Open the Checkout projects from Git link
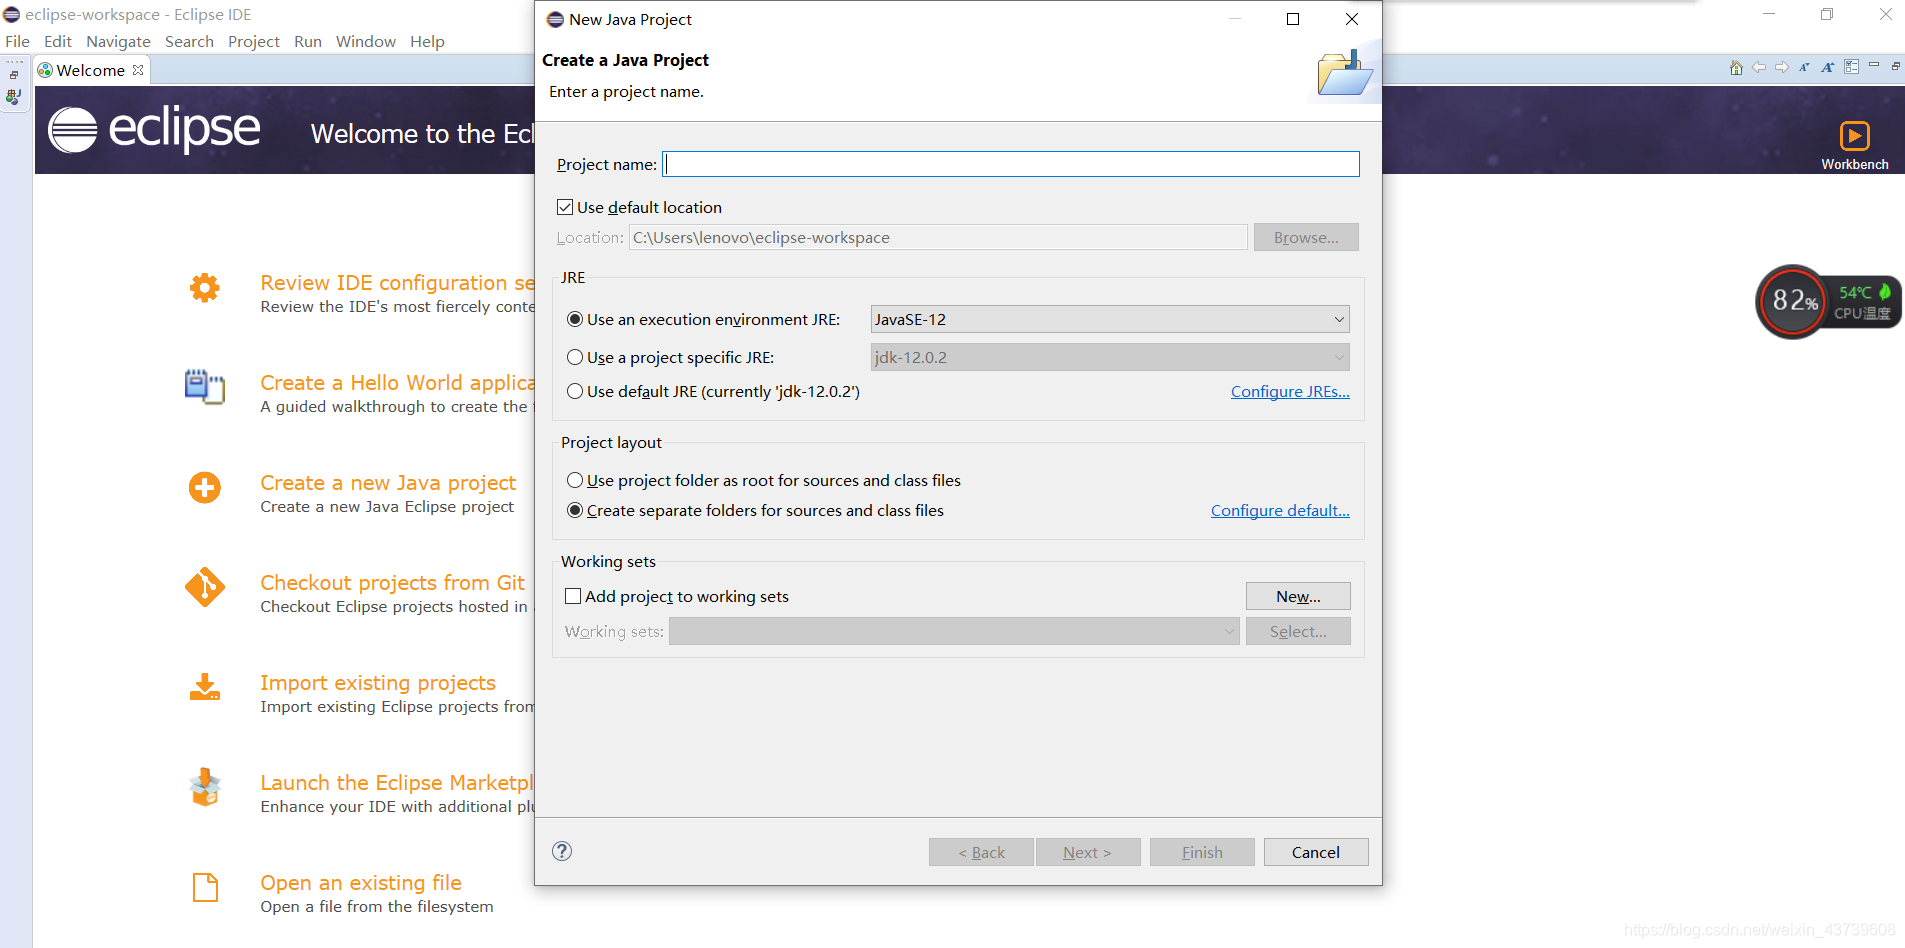The width and height of the screenshot is (1905, 948). (392, 583)
